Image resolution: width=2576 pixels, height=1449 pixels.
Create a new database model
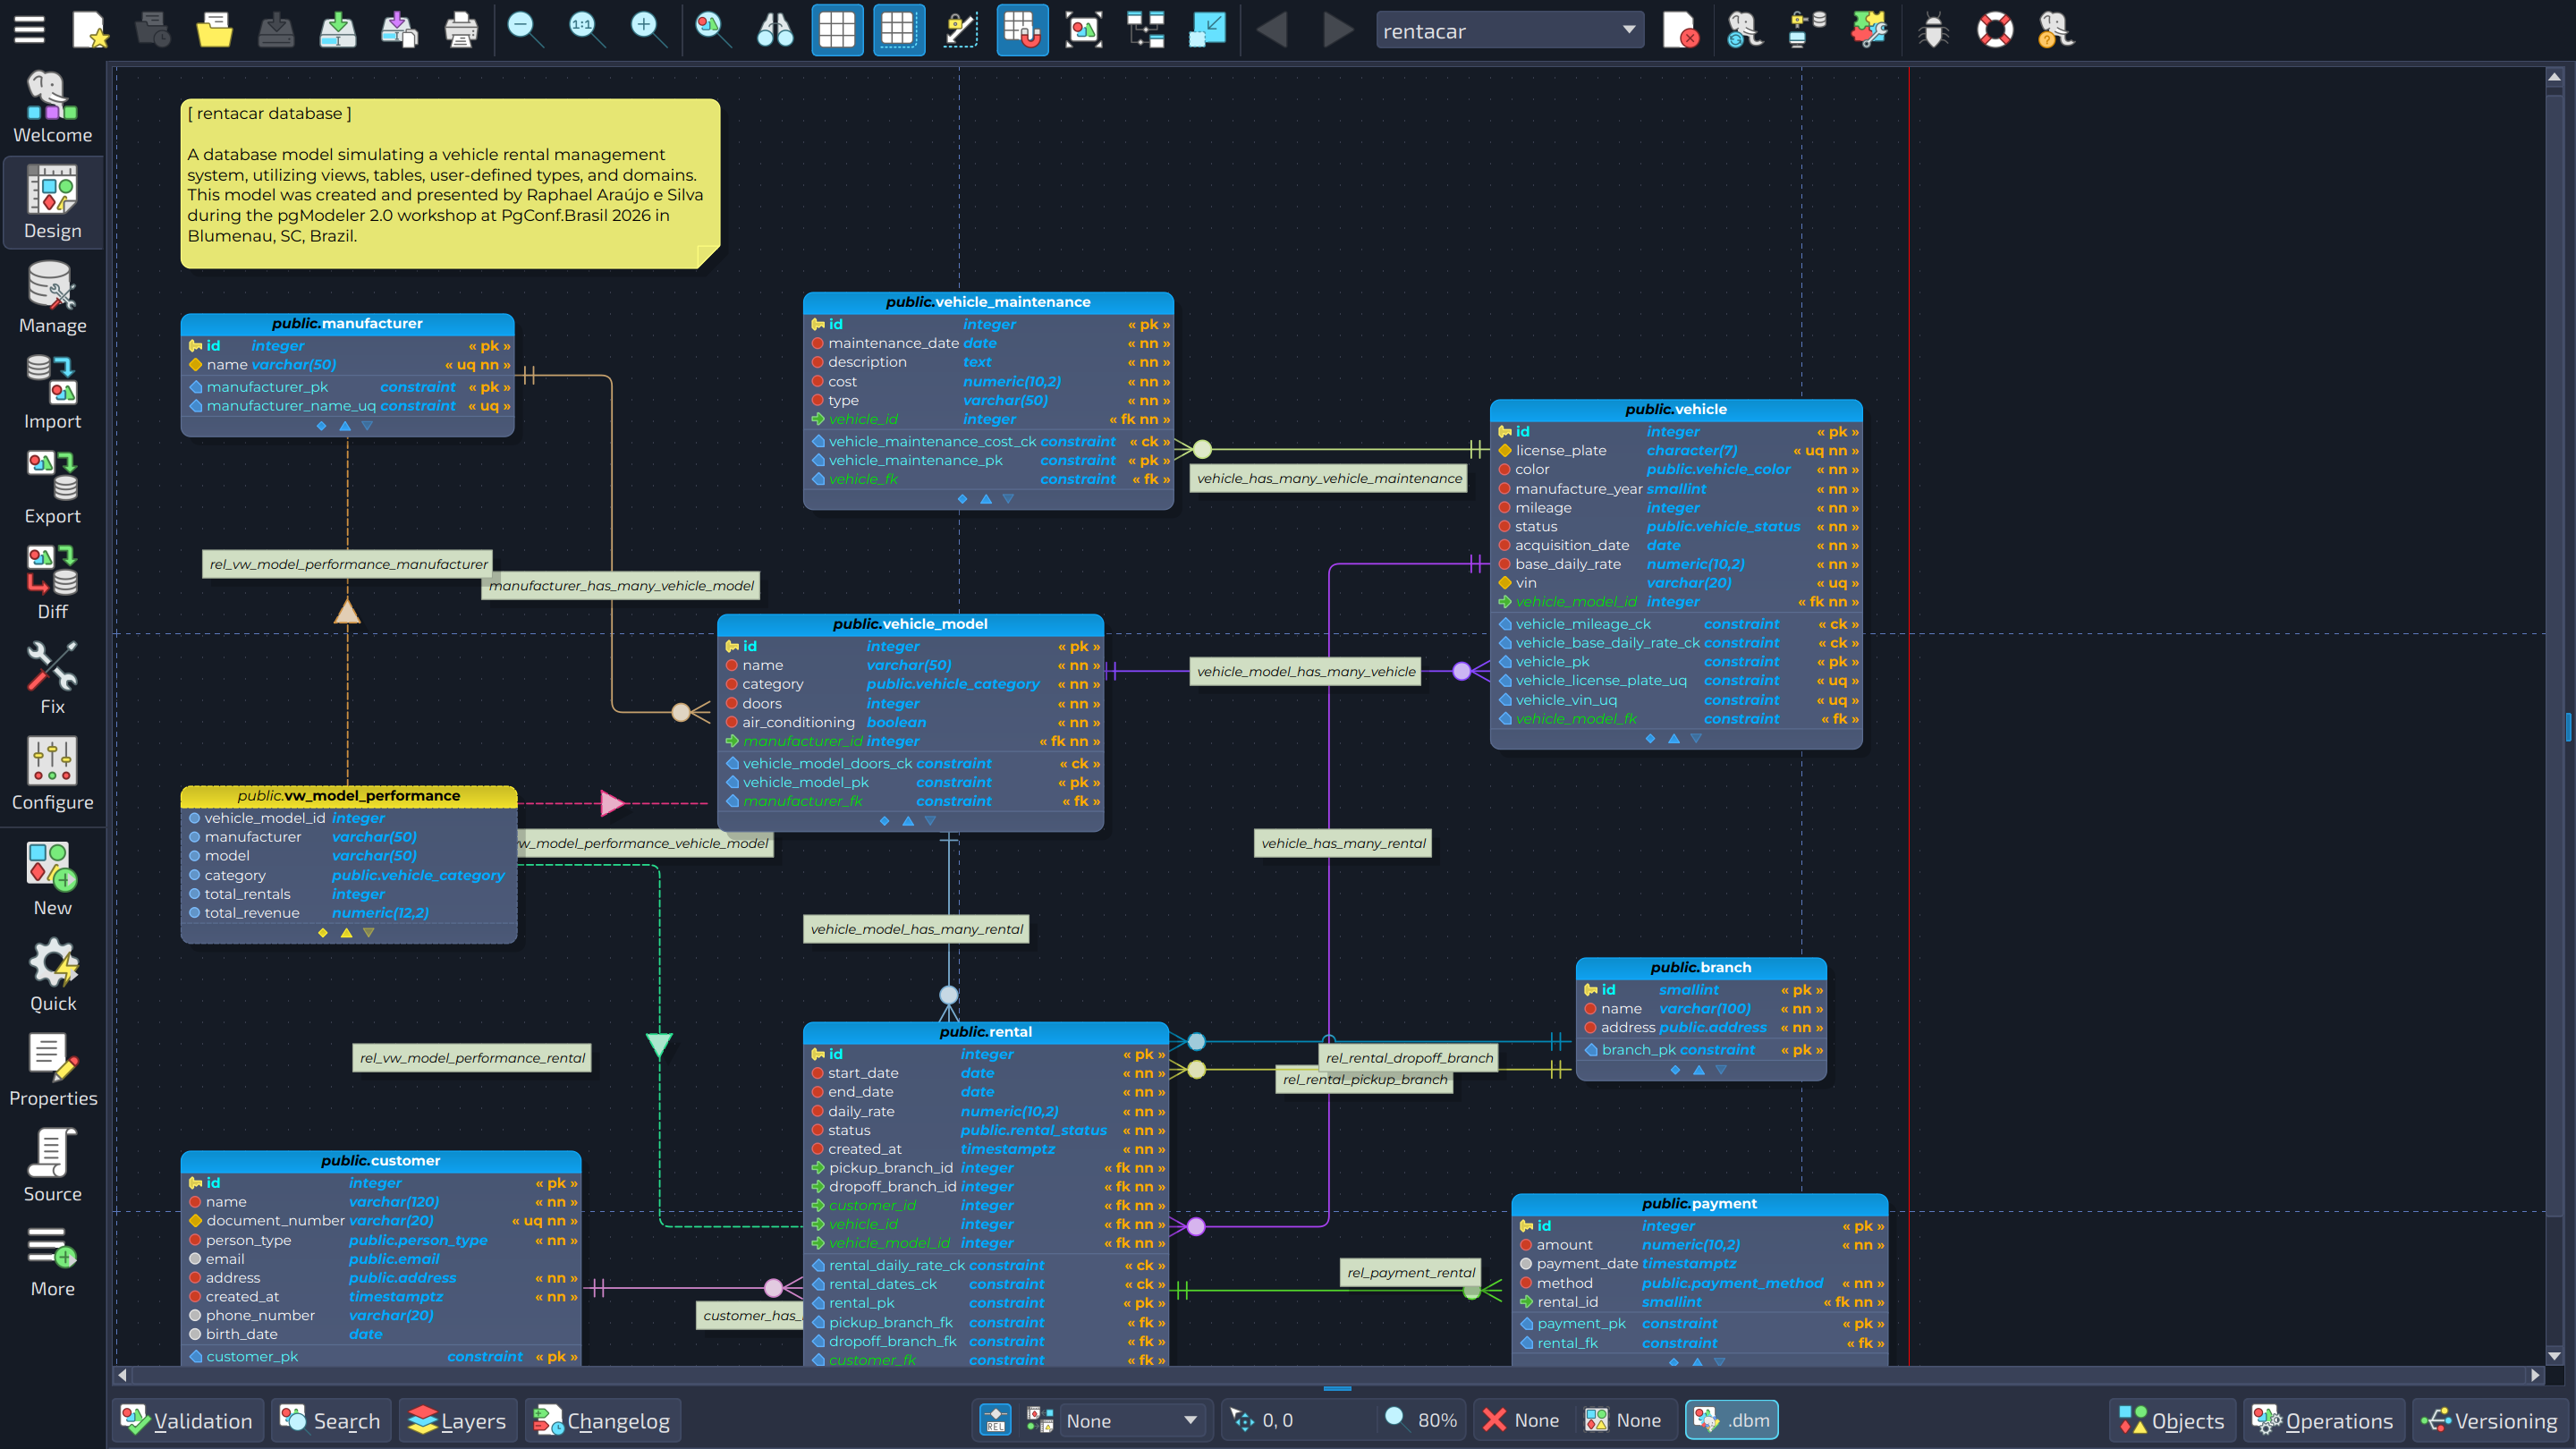90,30
